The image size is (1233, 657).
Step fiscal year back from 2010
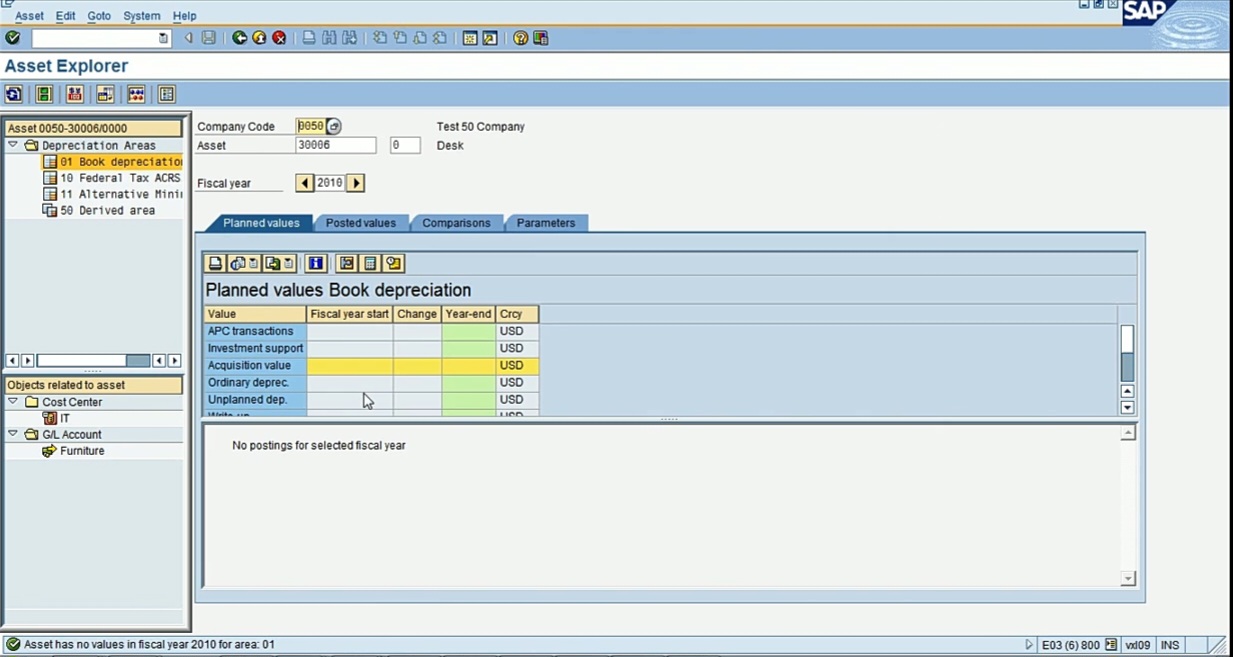[305, 183]
